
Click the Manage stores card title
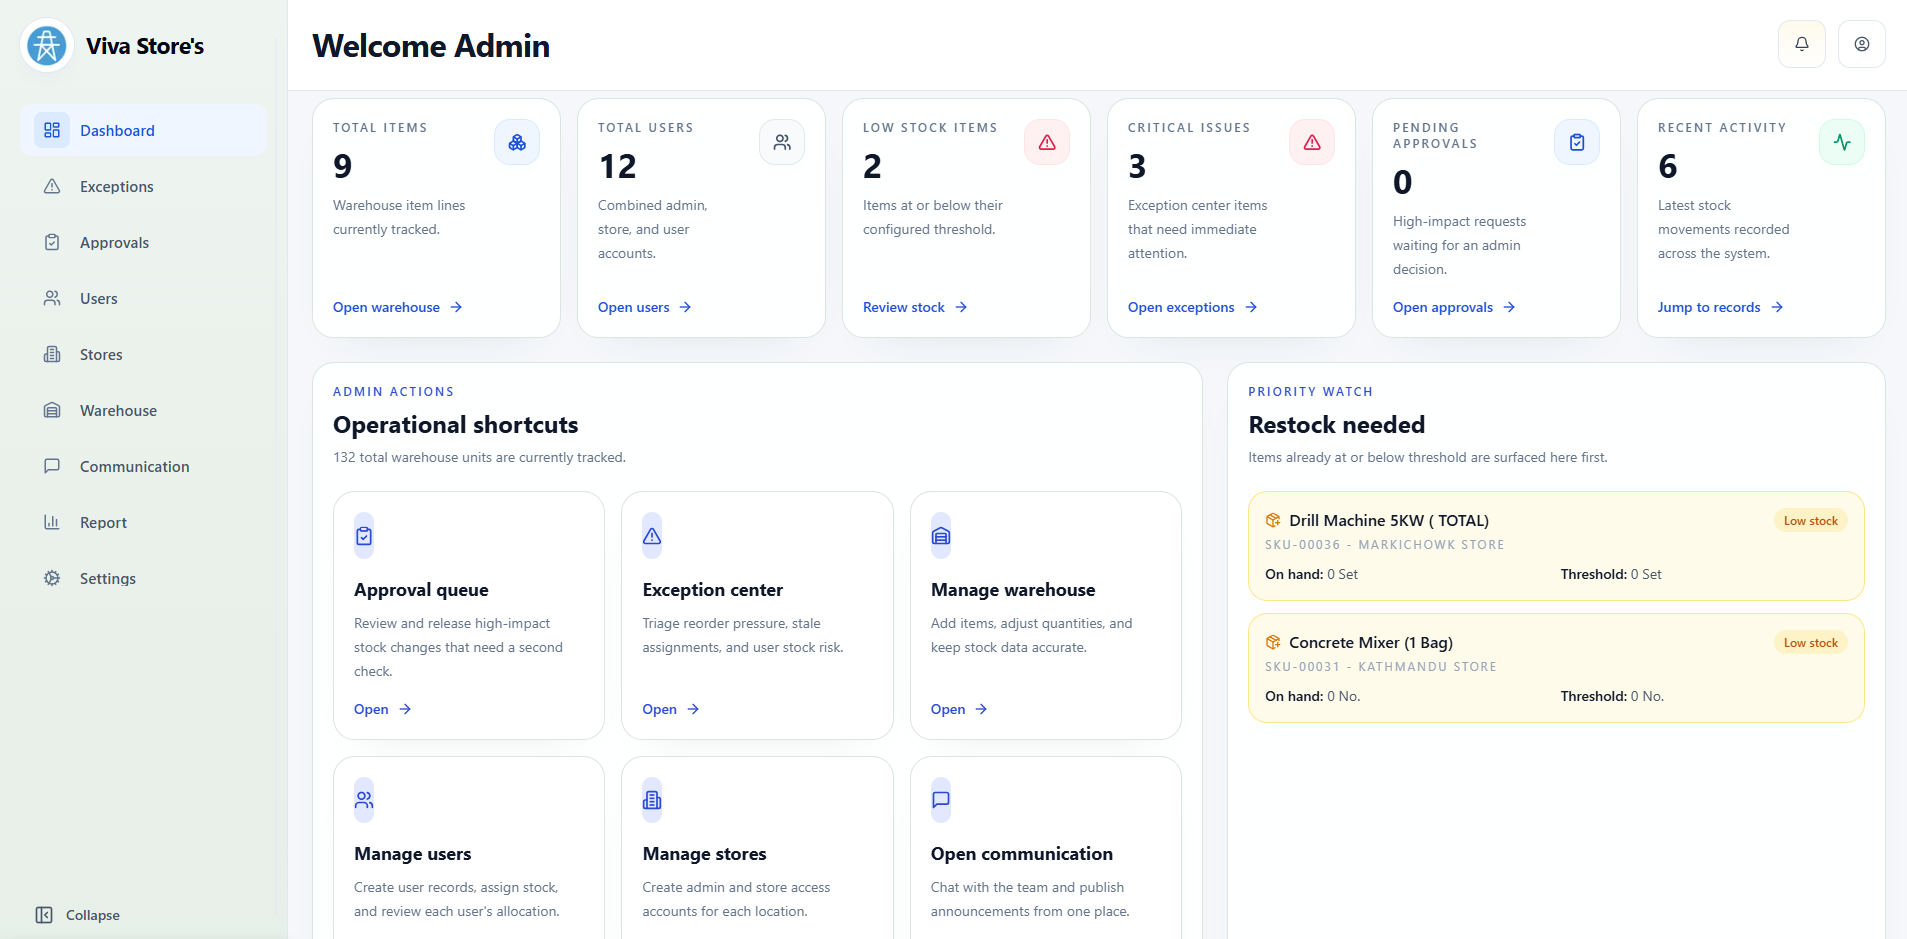(x=704, y=854)
